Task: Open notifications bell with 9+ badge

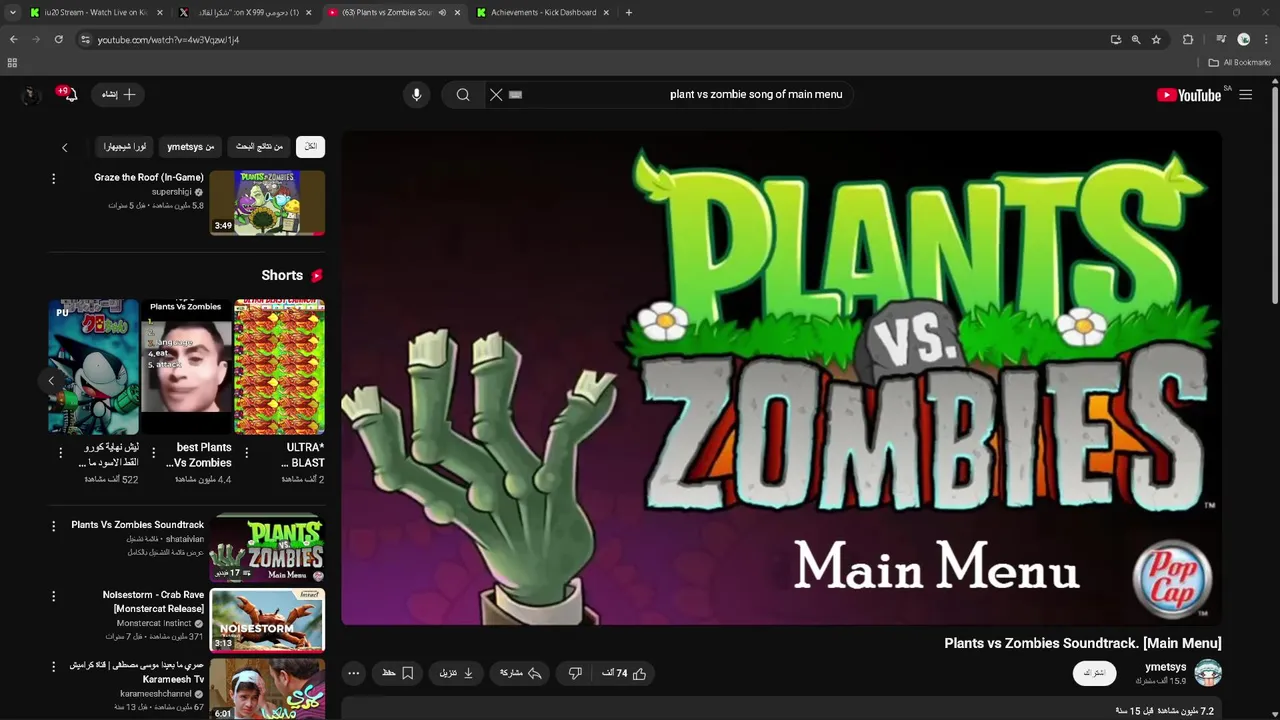Action: tap(69, 94)
